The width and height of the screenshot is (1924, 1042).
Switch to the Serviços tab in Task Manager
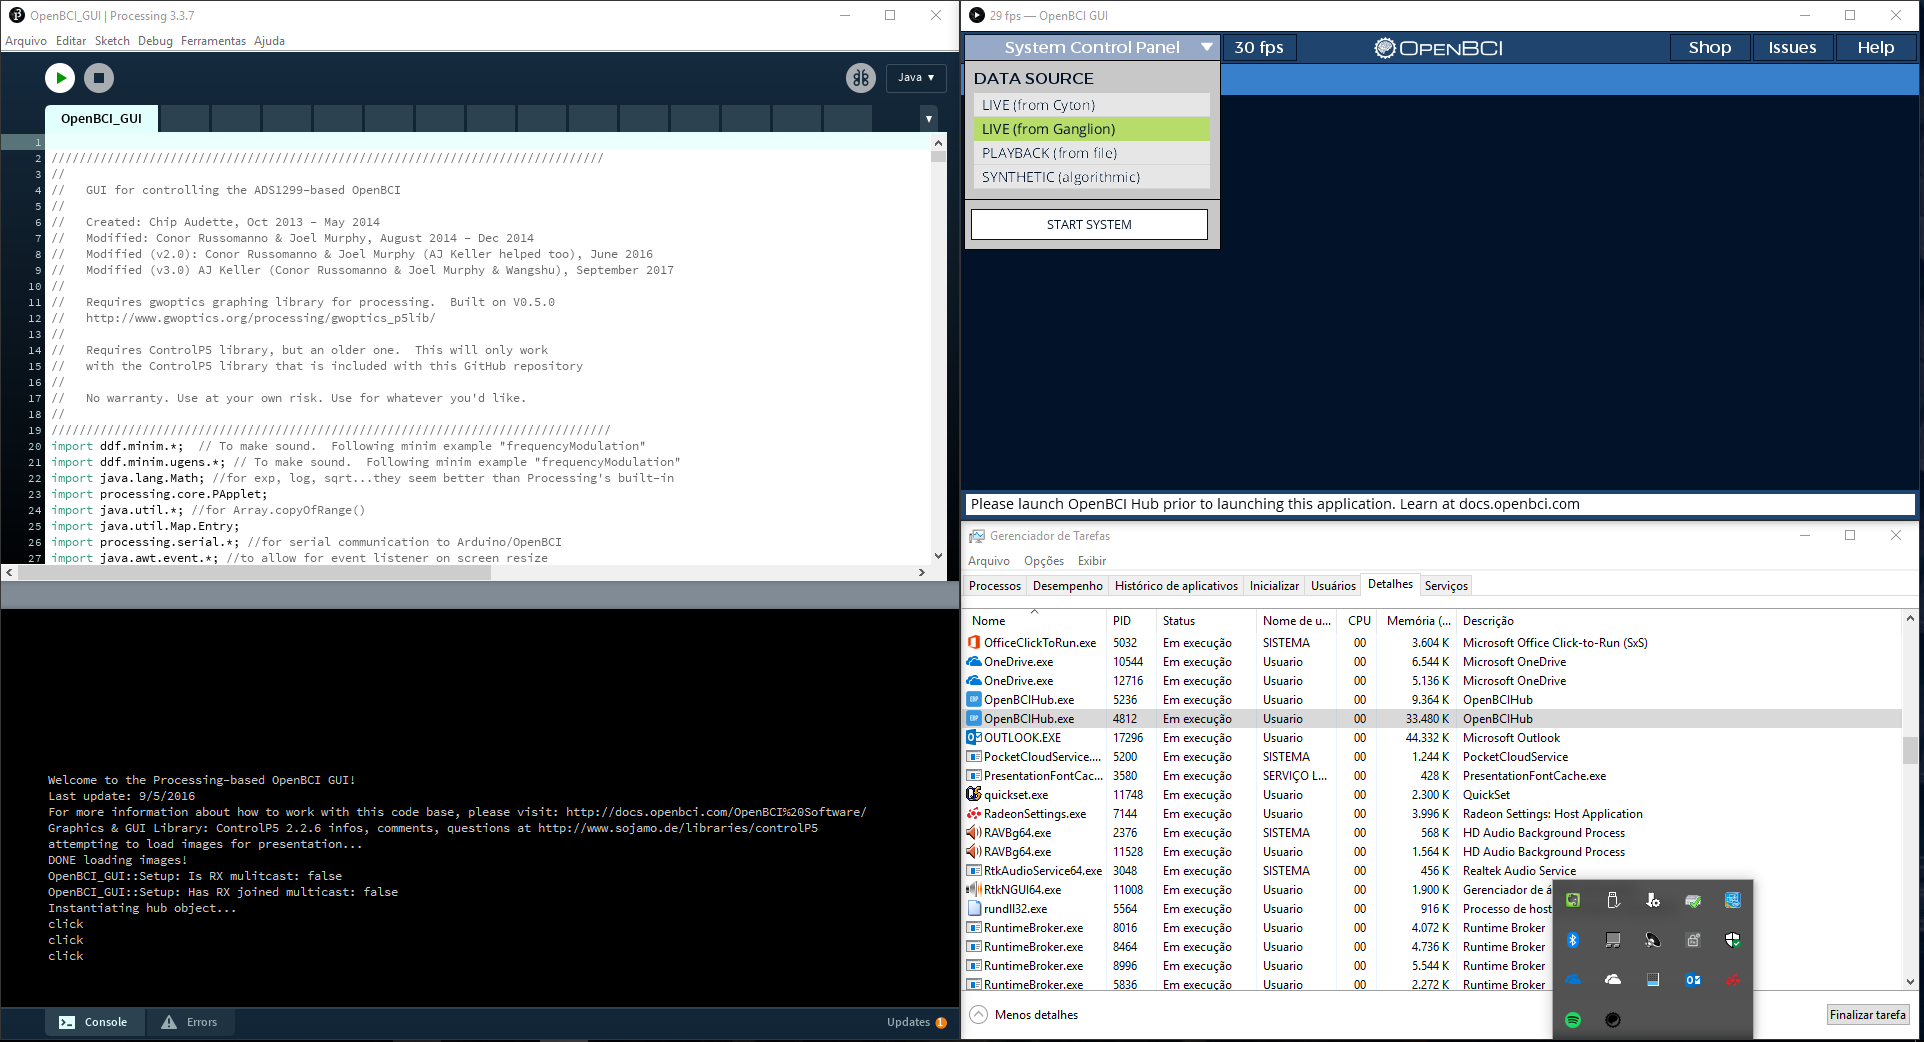(x=1446, y=585)
